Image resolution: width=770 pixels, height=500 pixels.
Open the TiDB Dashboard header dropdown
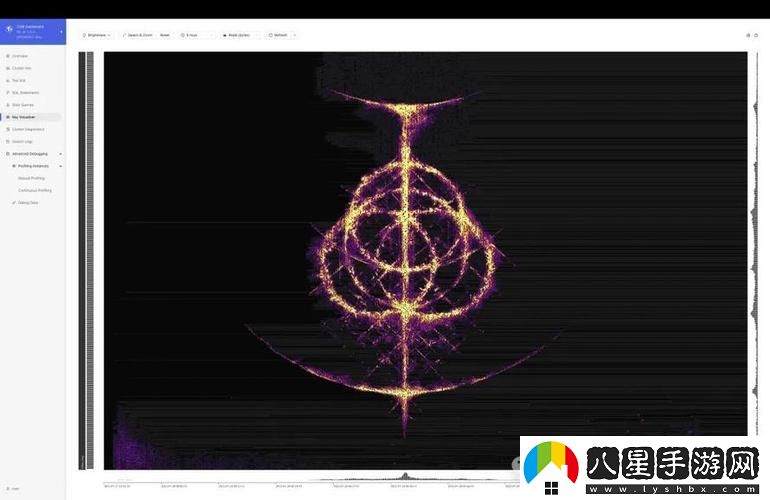pyautogui.click(x=61, y=32)
